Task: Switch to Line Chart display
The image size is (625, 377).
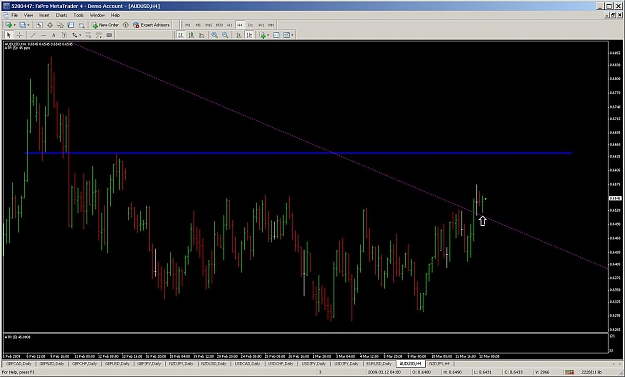Action: pyautogui.click(x=202, y=35)
